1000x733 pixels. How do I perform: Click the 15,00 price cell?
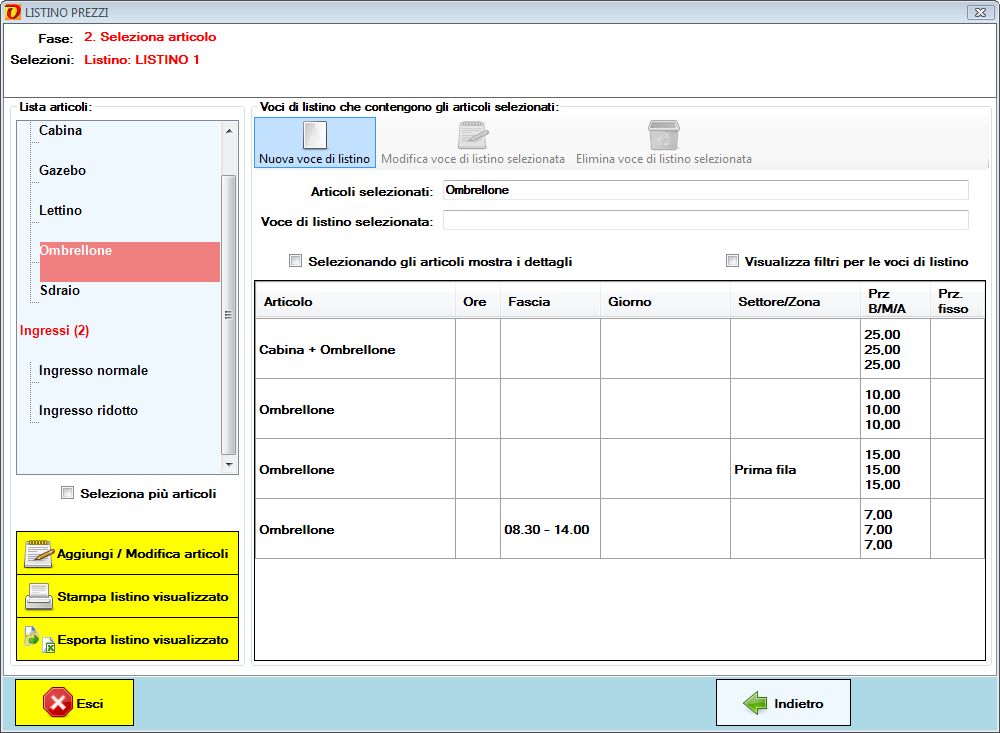pos(895,469)
